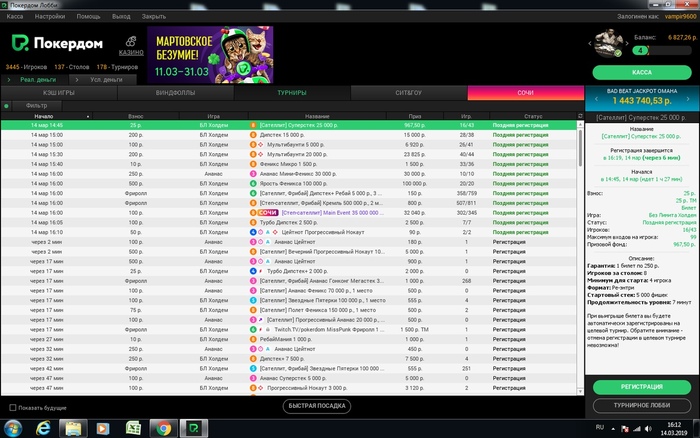The image size is (700, 438).
Task: Switch to the КЭШ ИГРЫ tab
Action: pos(59,93)
